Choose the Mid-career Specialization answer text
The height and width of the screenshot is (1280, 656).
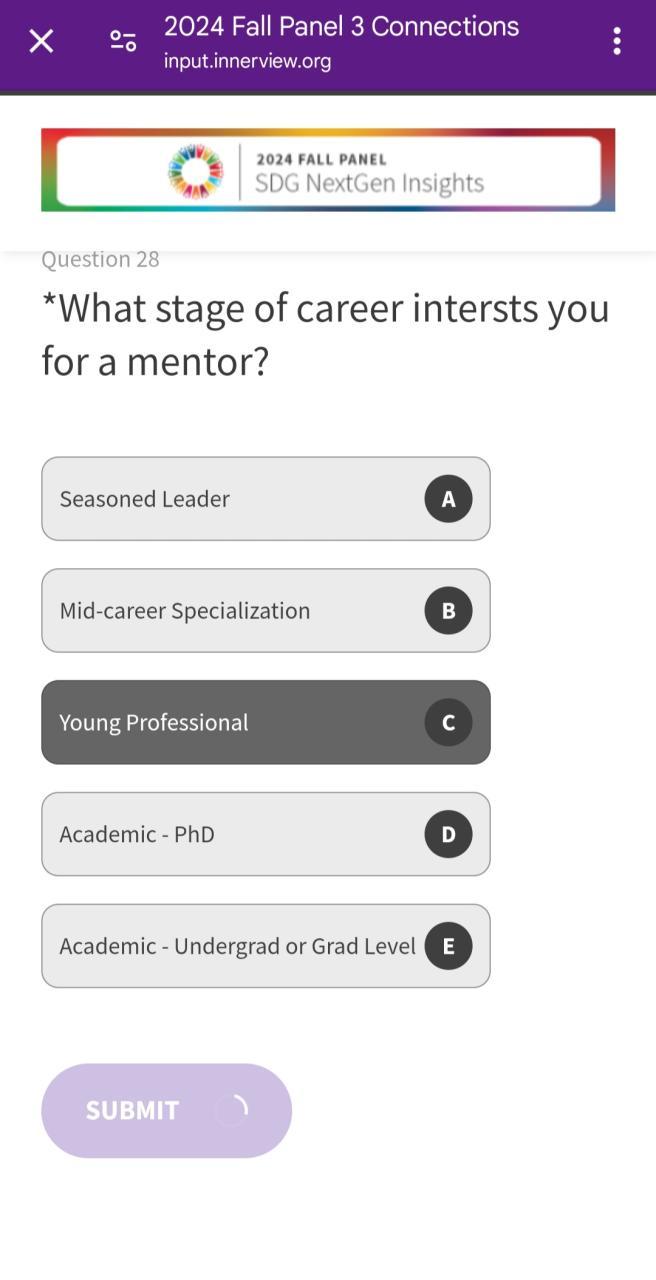point(185,611)
